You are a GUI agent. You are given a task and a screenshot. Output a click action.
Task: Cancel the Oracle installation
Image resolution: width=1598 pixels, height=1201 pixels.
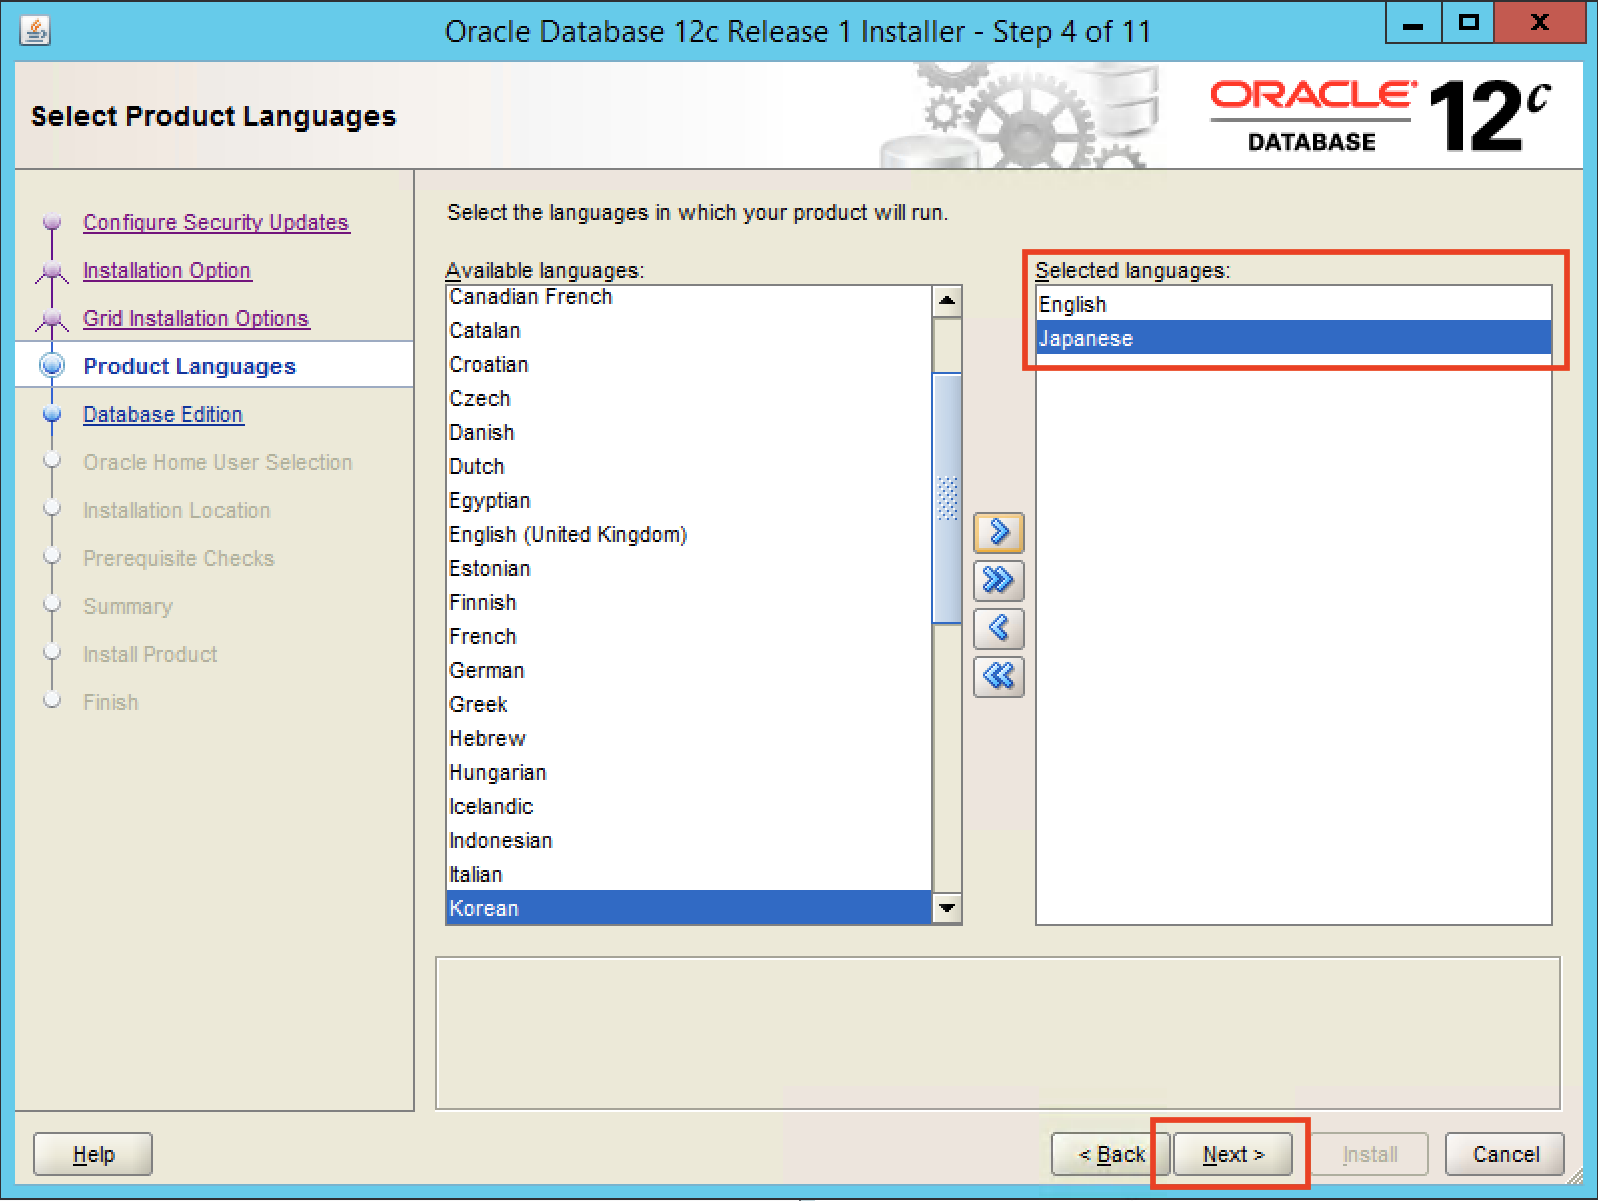pyautogui.click(x=1505, y=1154)
